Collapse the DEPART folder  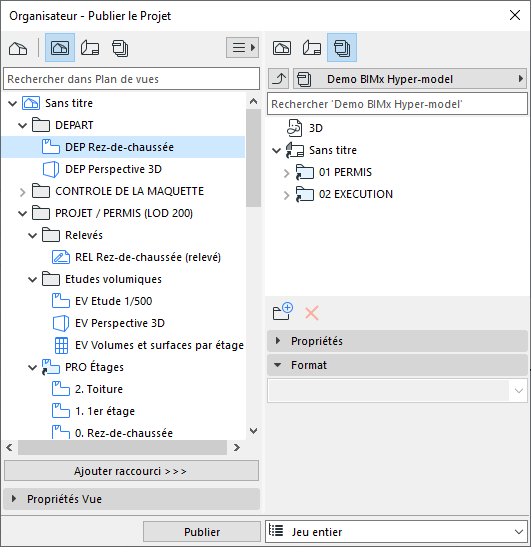23,126
